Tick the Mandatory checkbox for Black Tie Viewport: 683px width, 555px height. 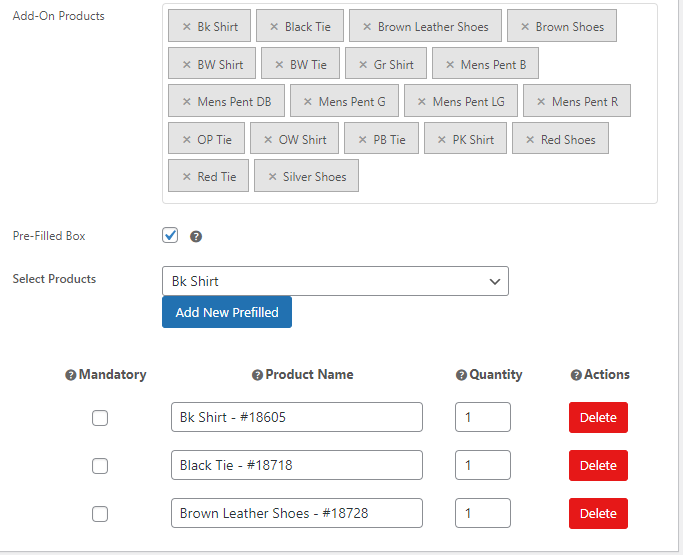[x=100, y=466]
